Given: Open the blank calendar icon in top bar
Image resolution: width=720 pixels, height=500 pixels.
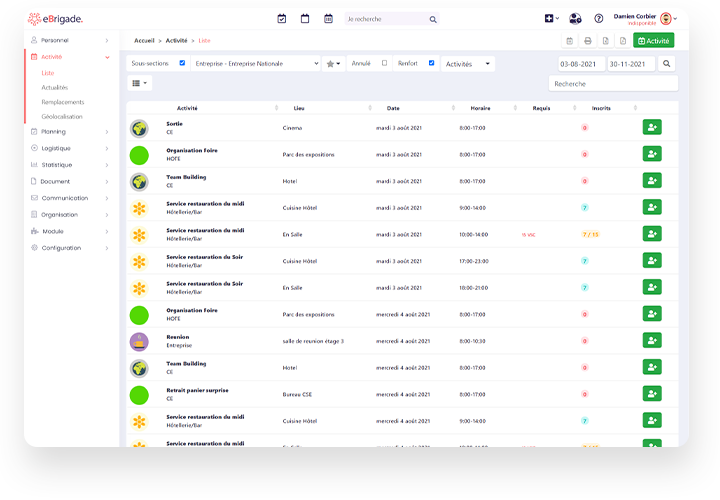Looking at the screenshot, I should [x=305, y=19].
